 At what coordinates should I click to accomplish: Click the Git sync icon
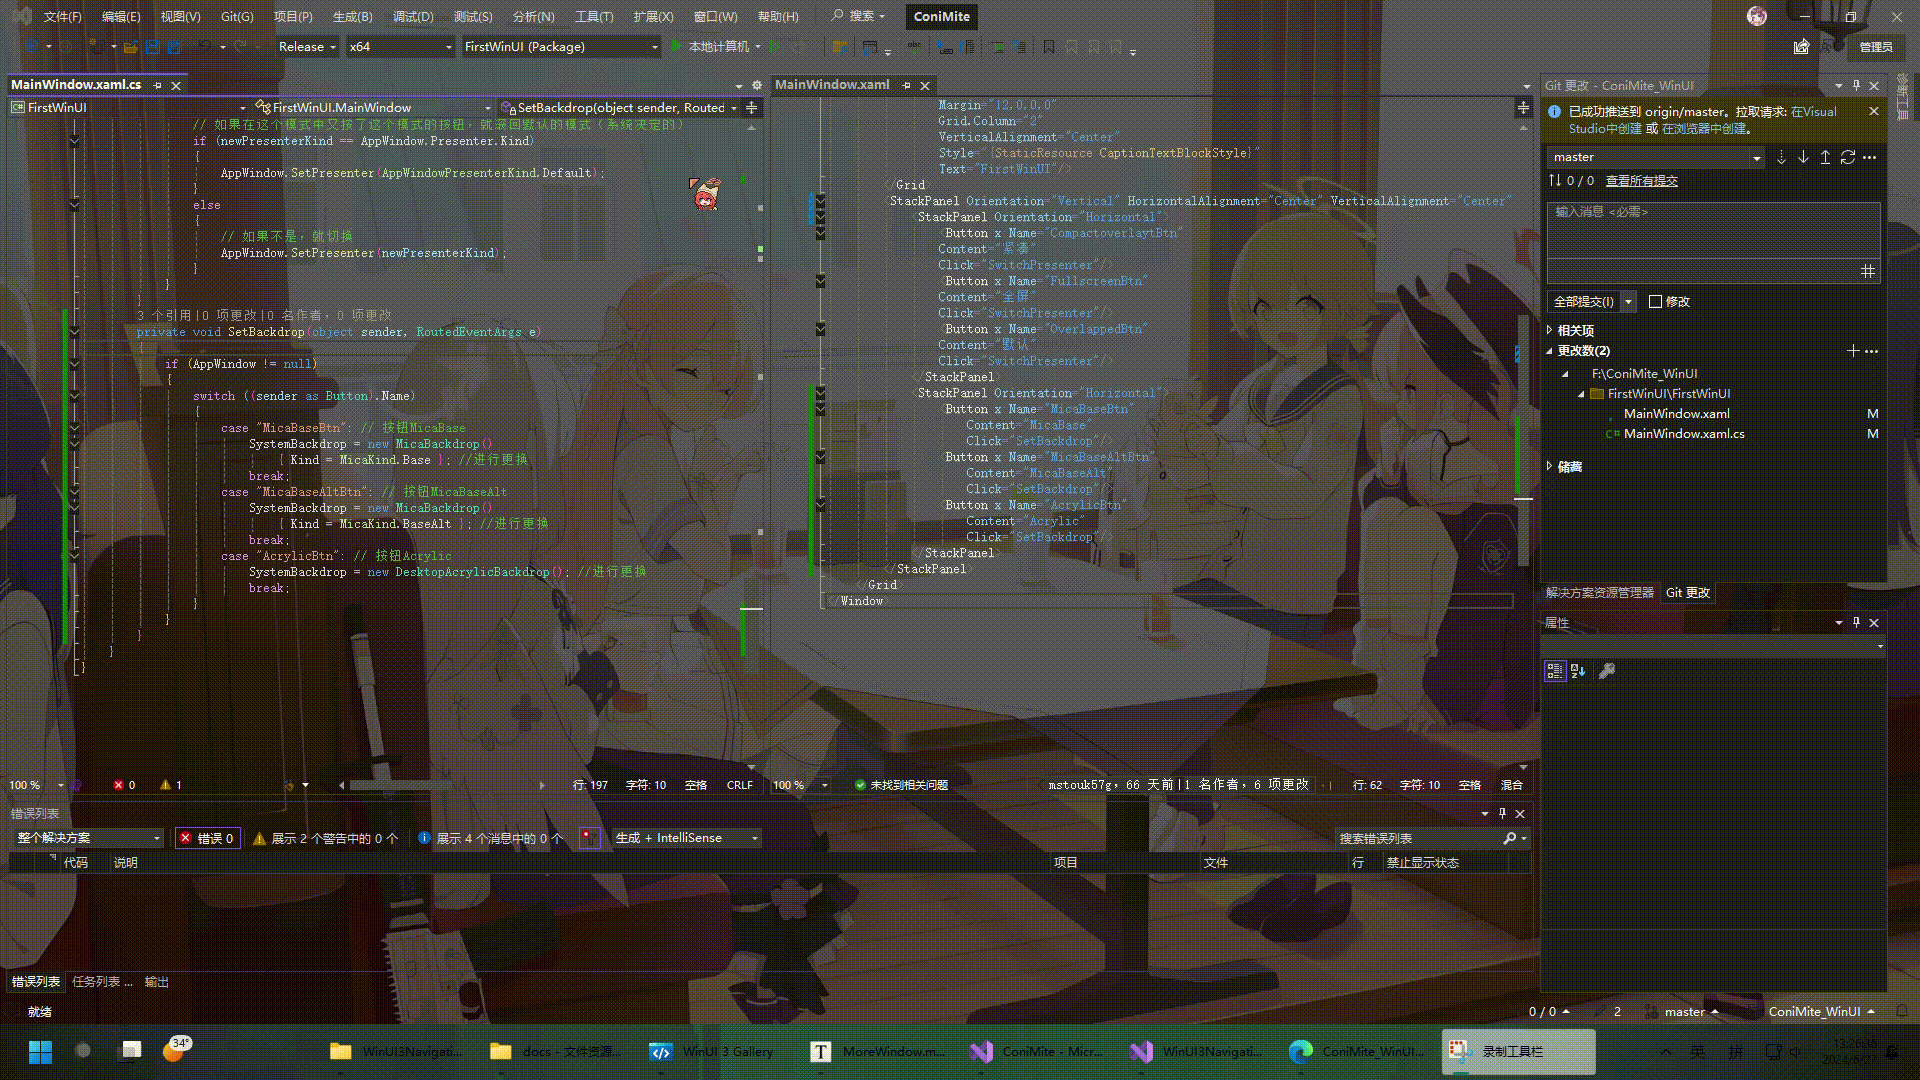[1847, 157]
